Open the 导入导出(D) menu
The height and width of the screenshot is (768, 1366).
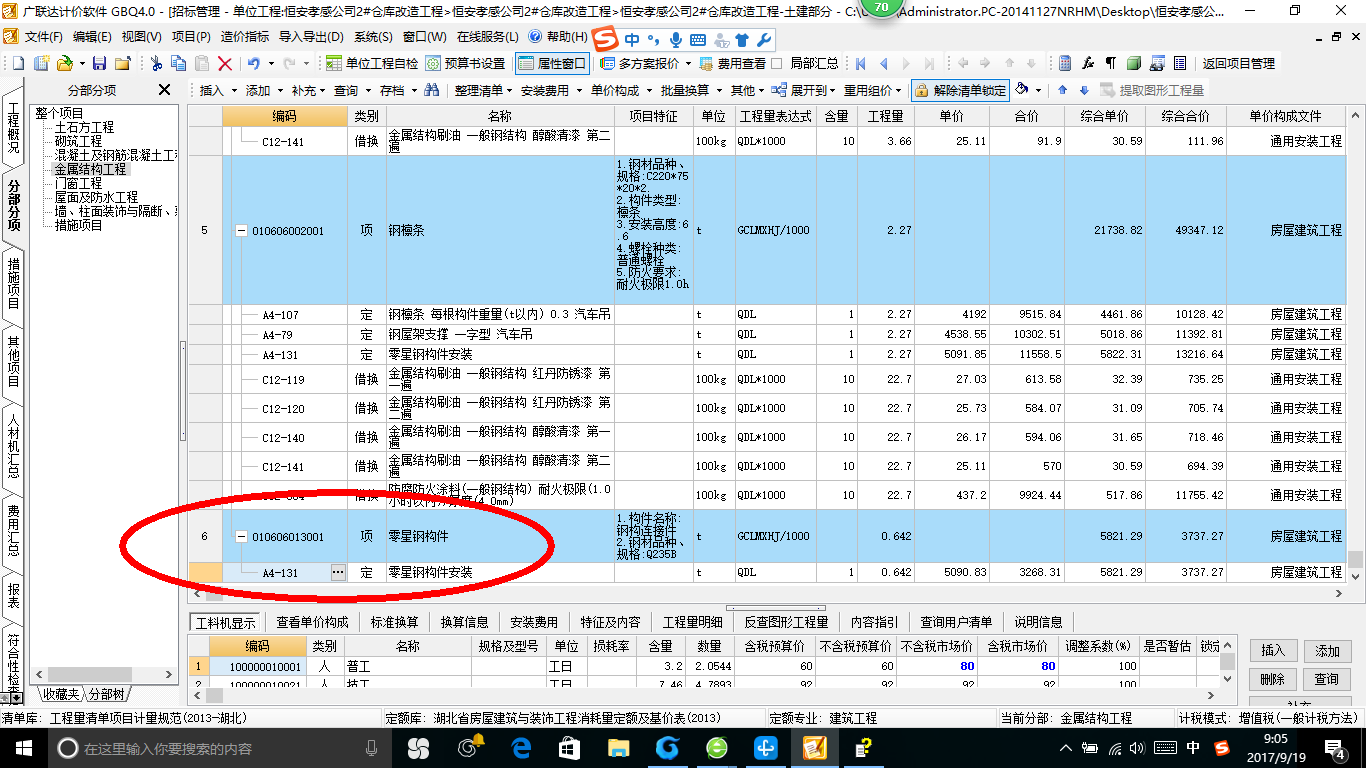coord(311,36)
